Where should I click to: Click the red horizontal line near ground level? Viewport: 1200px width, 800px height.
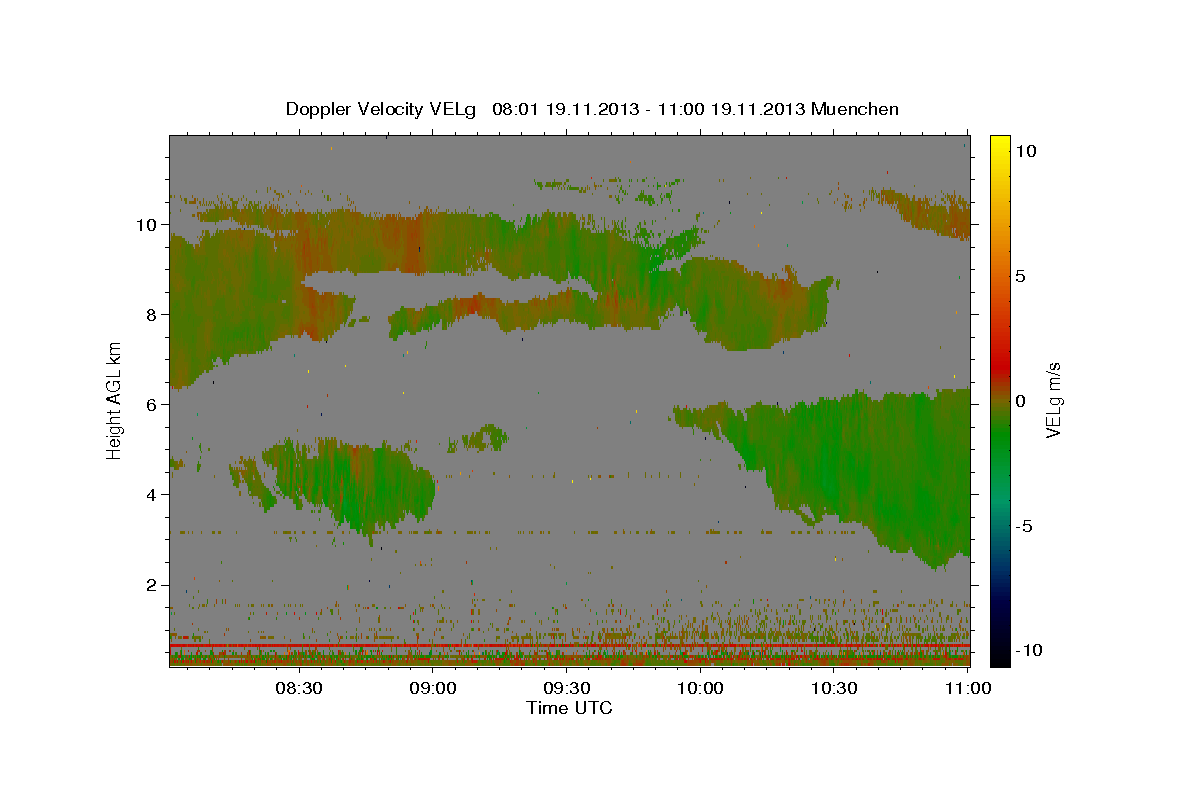tap(570, 646)
